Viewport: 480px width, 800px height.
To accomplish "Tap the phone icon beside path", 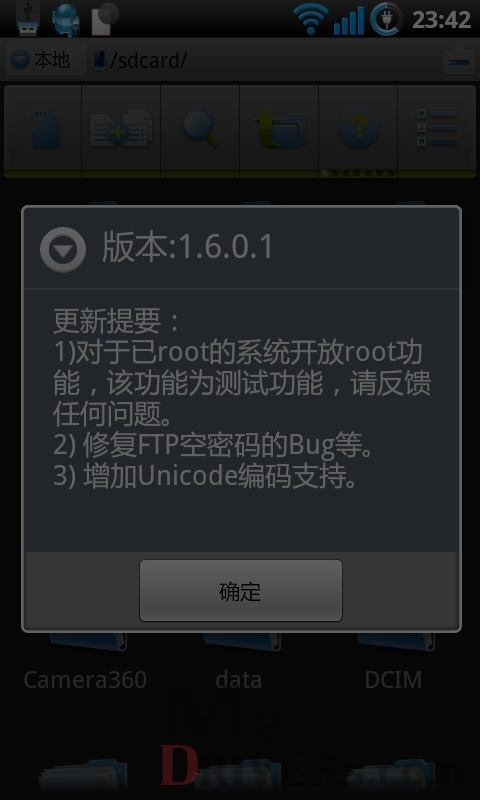I will (99, 61).
